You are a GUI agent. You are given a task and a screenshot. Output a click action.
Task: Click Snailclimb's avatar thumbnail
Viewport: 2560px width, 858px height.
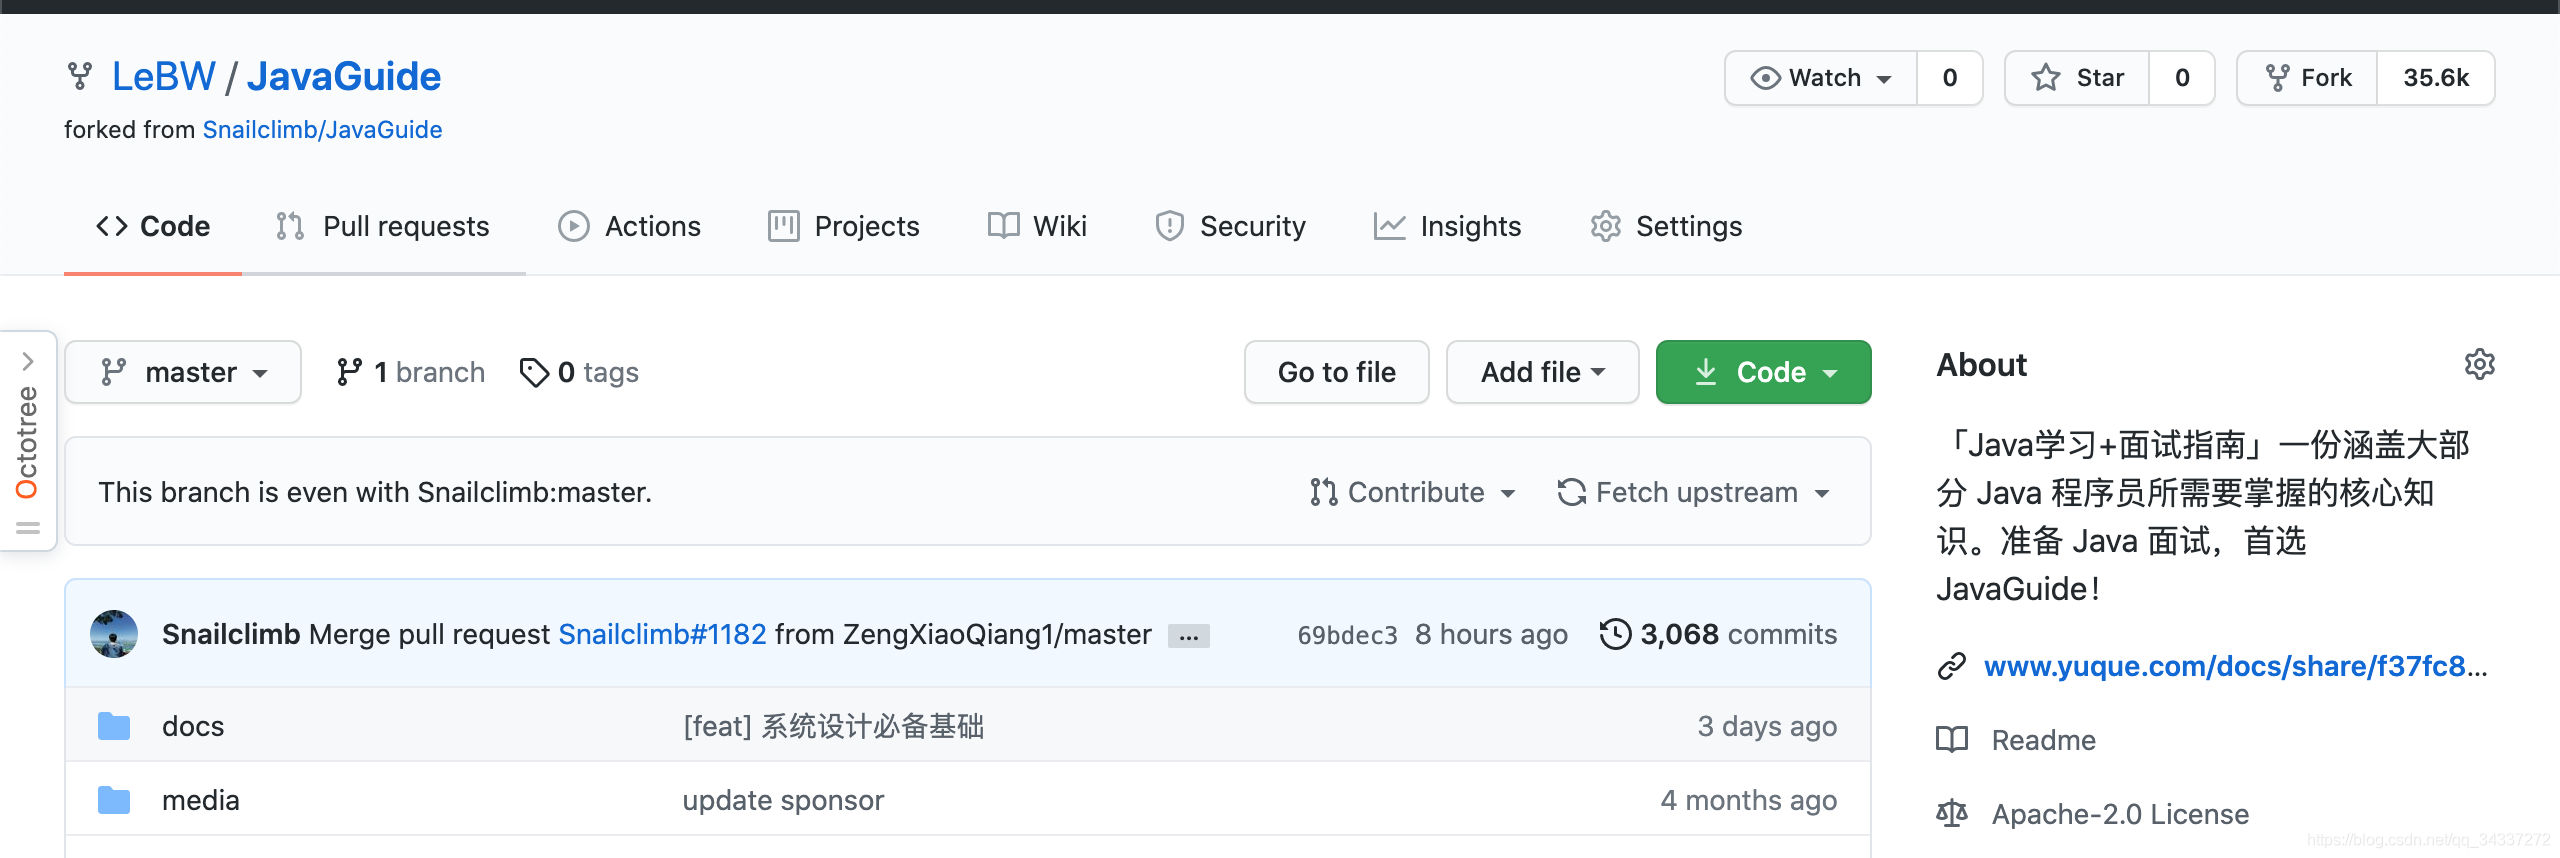click(x=114, y=634)
